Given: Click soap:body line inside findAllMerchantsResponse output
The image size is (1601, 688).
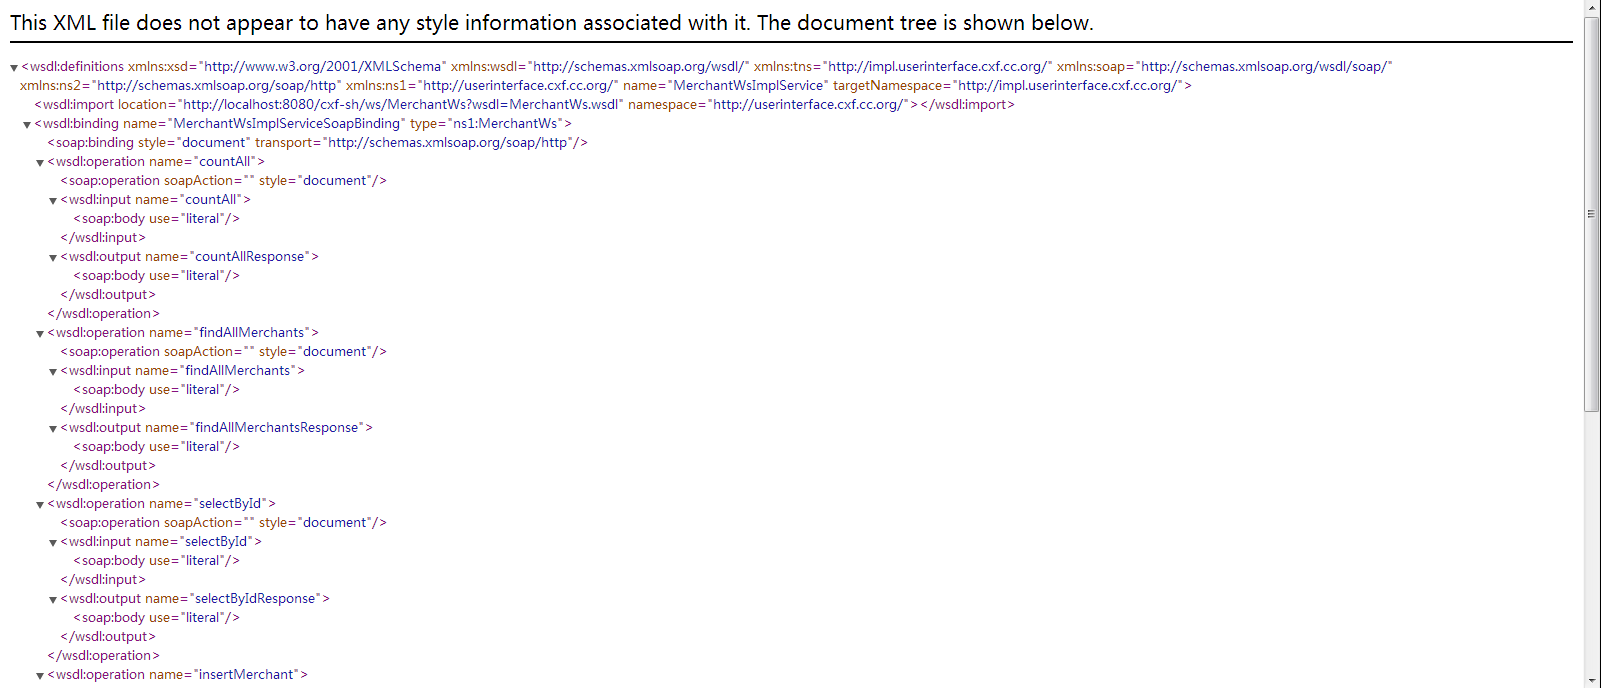Looking at the screenshot, I should coord(156,446).
